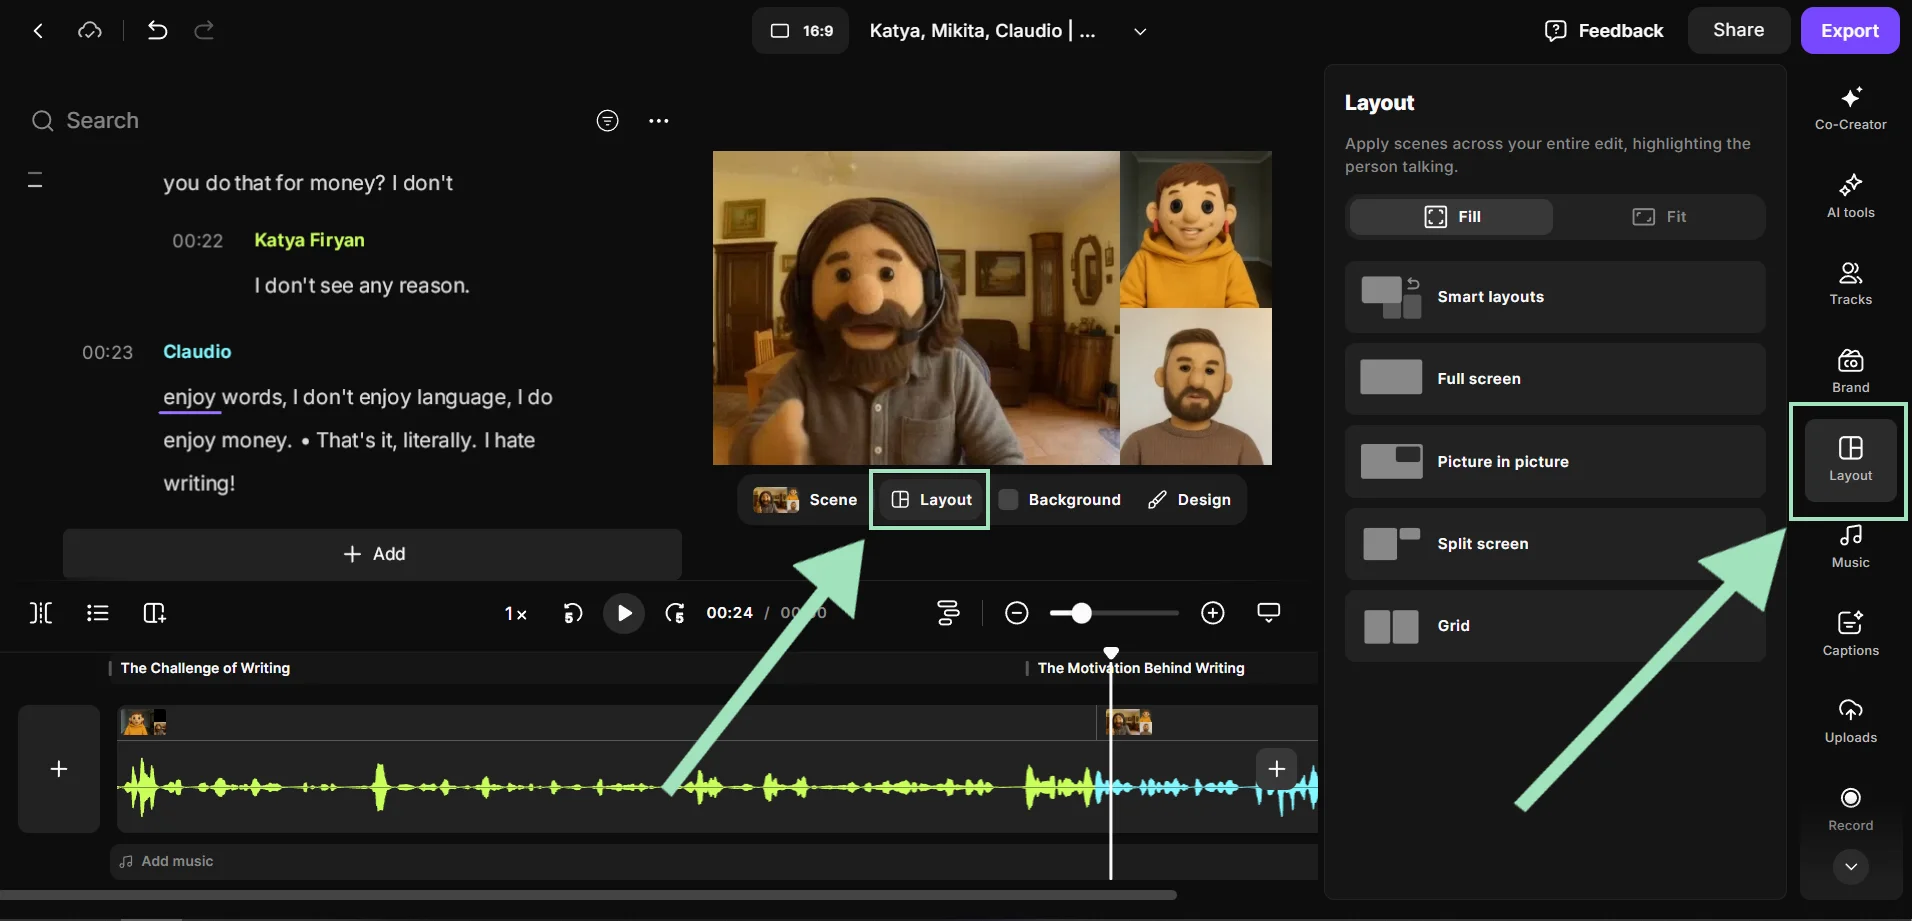The height and width of the screenshot is (921, 1912).
Task: Open Layout in the right sidebar
Action: (1850, 460)
